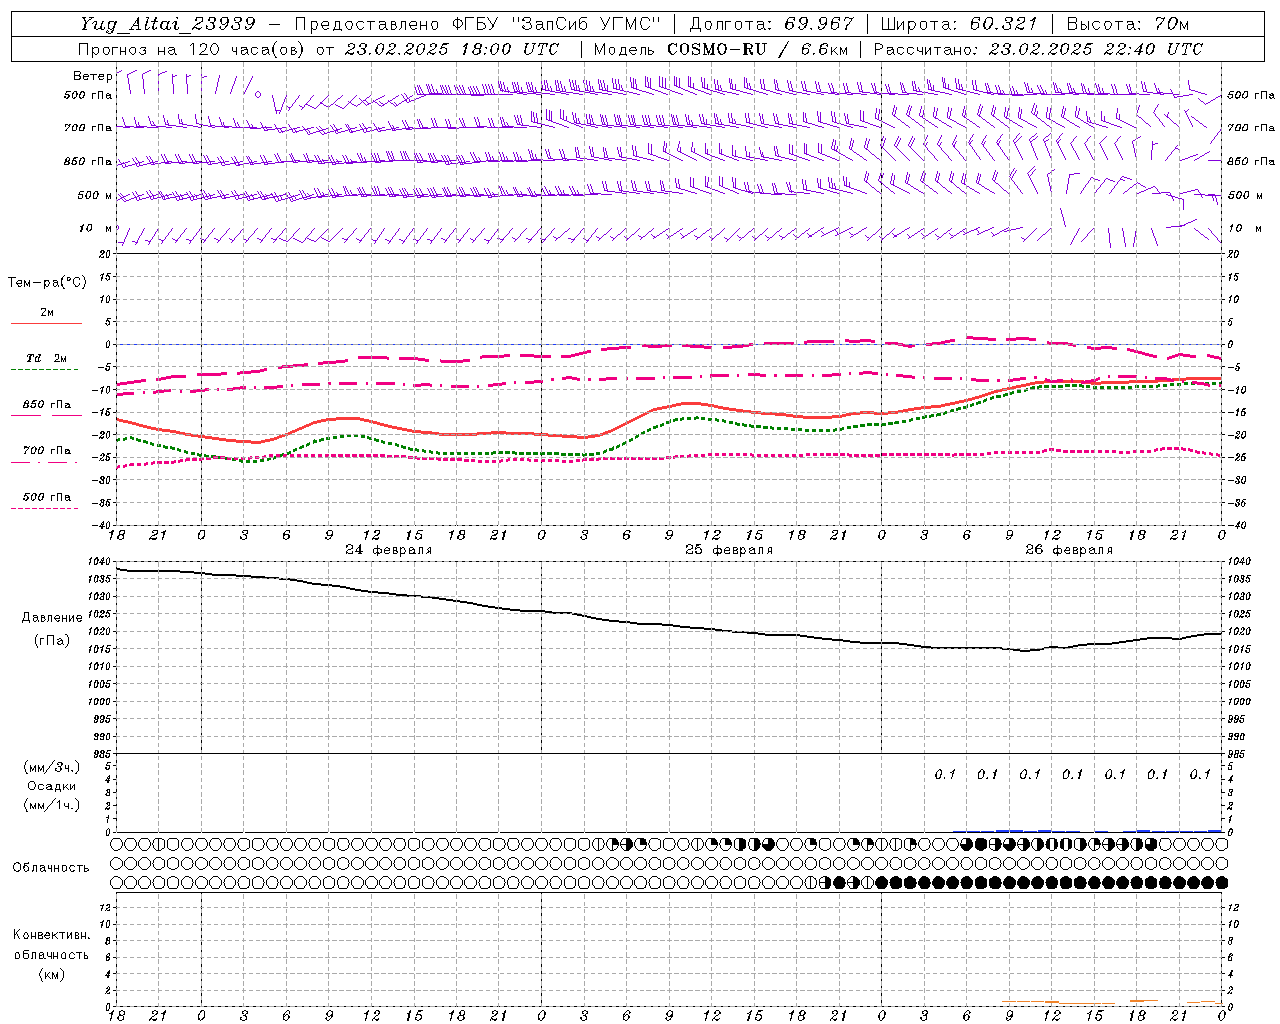Click 1040 on the left pressure axis

(98, 562)
